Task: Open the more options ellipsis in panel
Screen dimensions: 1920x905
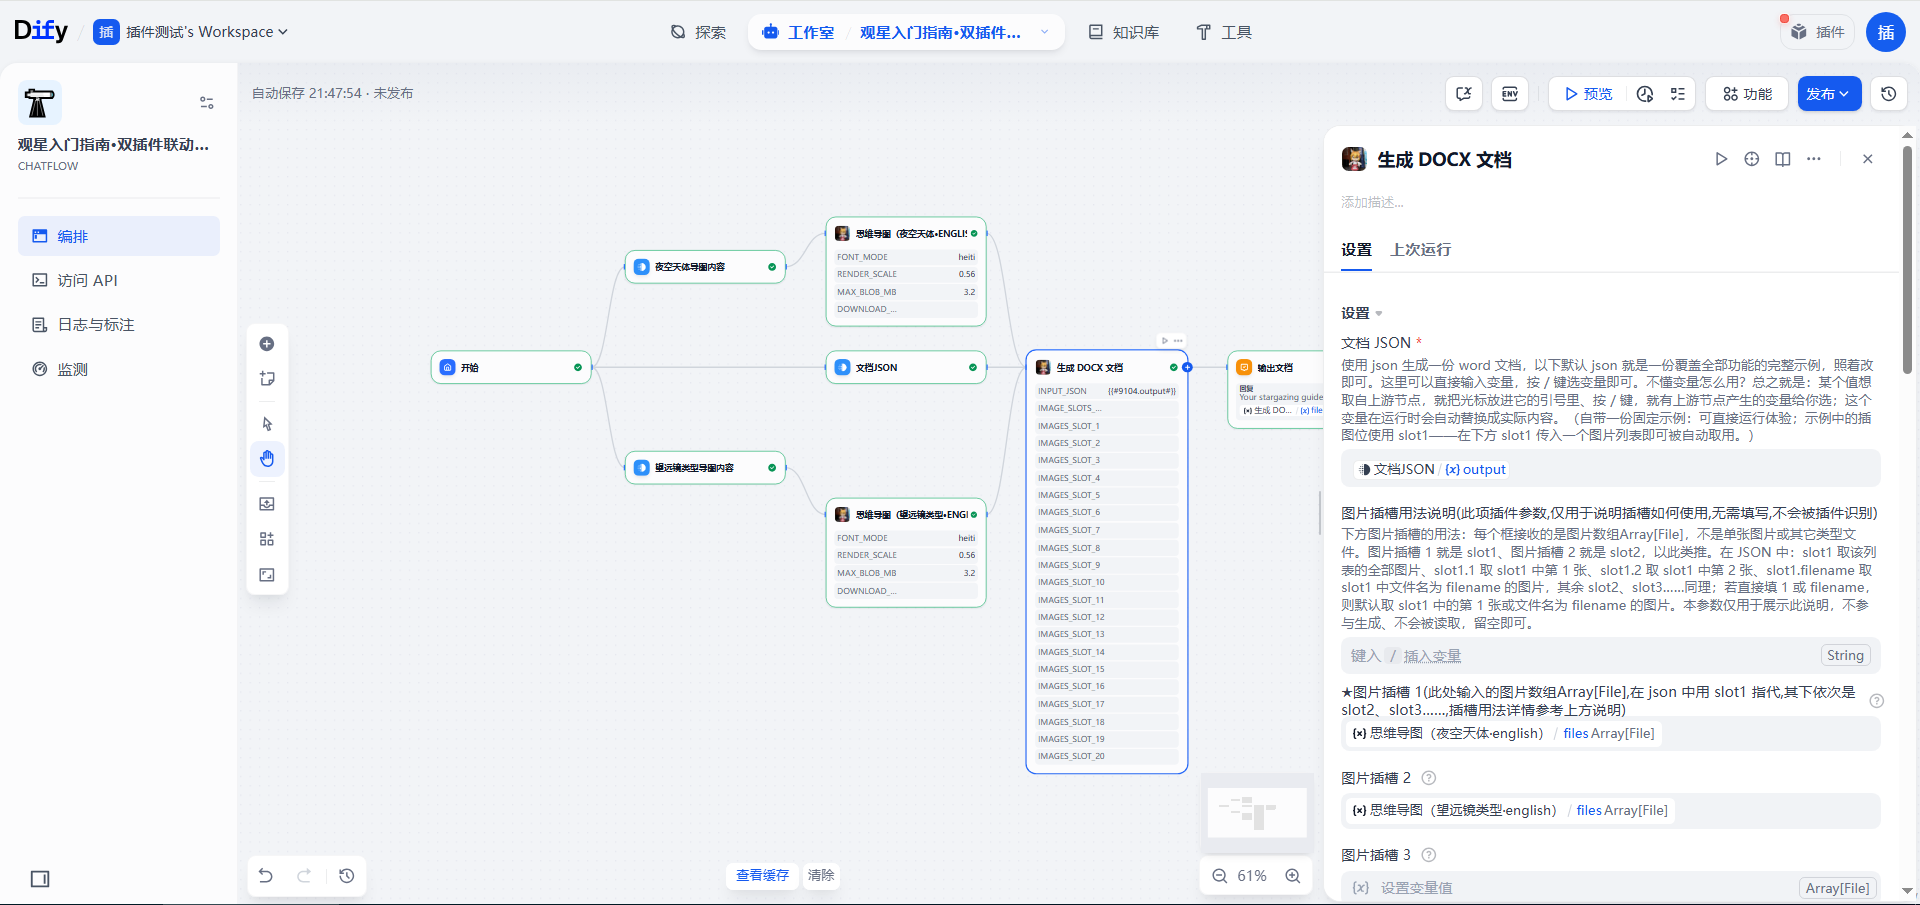Action: [1814, 159]
